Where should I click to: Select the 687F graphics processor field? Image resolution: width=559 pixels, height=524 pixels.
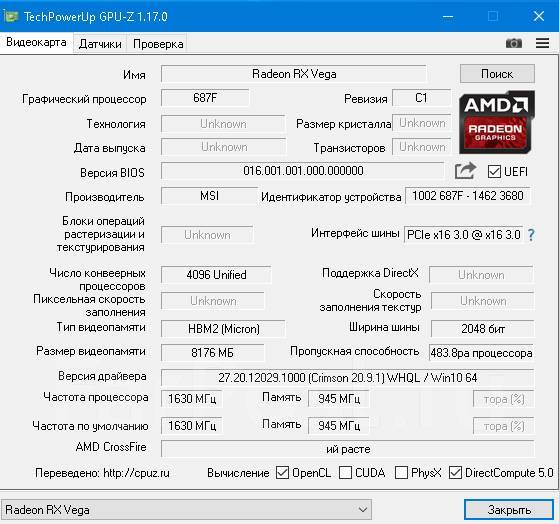click(x=205, y=98)
